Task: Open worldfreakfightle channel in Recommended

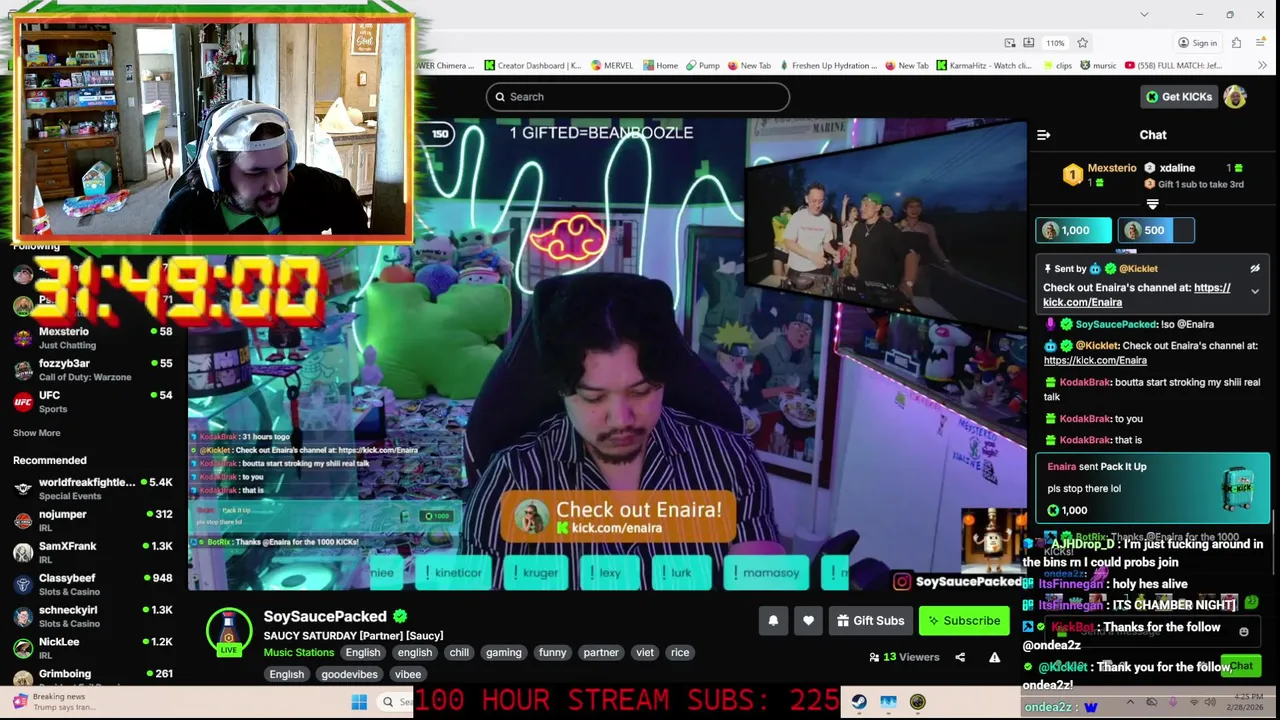Action: point(93,489)
